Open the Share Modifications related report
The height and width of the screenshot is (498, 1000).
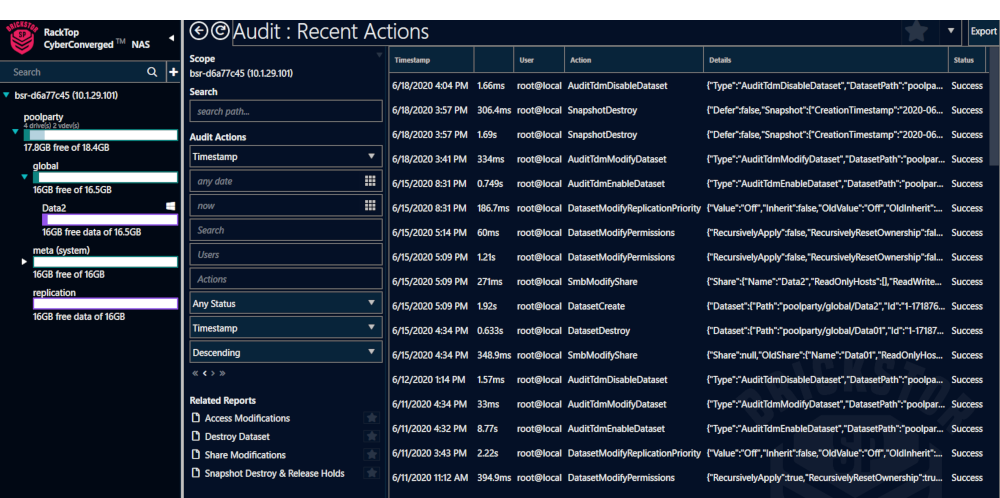pos(244,455)
